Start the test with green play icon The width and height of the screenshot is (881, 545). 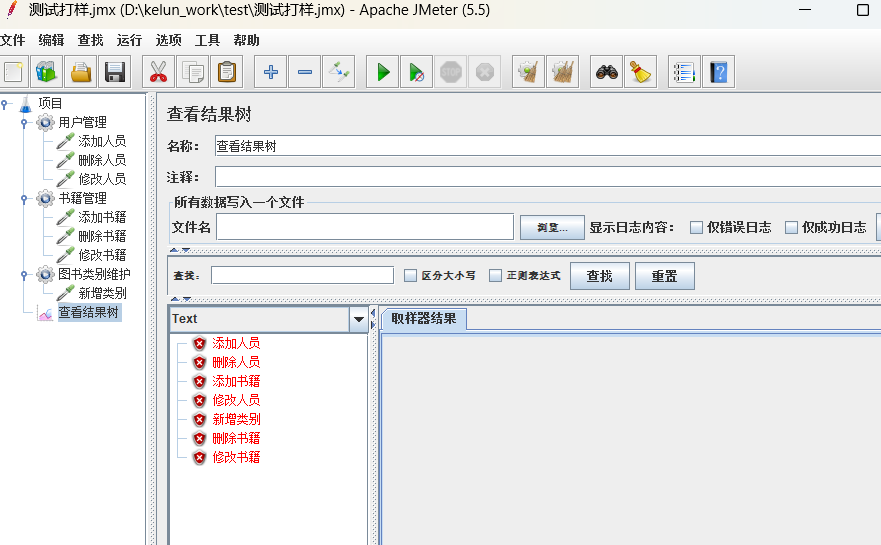coord(383,72)
